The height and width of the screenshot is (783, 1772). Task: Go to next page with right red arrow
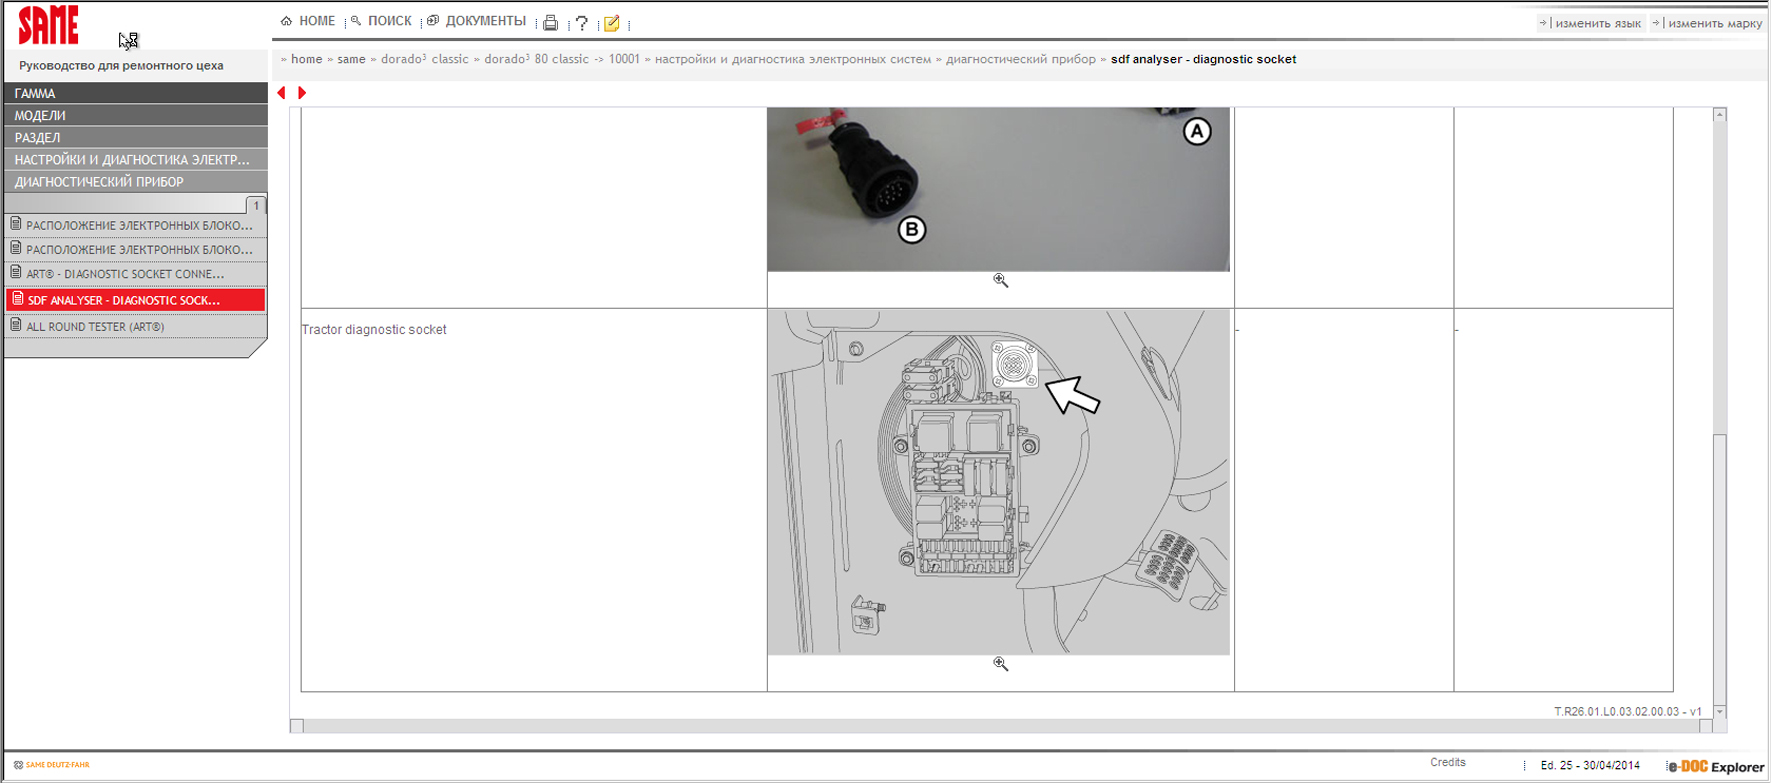pyautogui.click(x=302, y=93)
